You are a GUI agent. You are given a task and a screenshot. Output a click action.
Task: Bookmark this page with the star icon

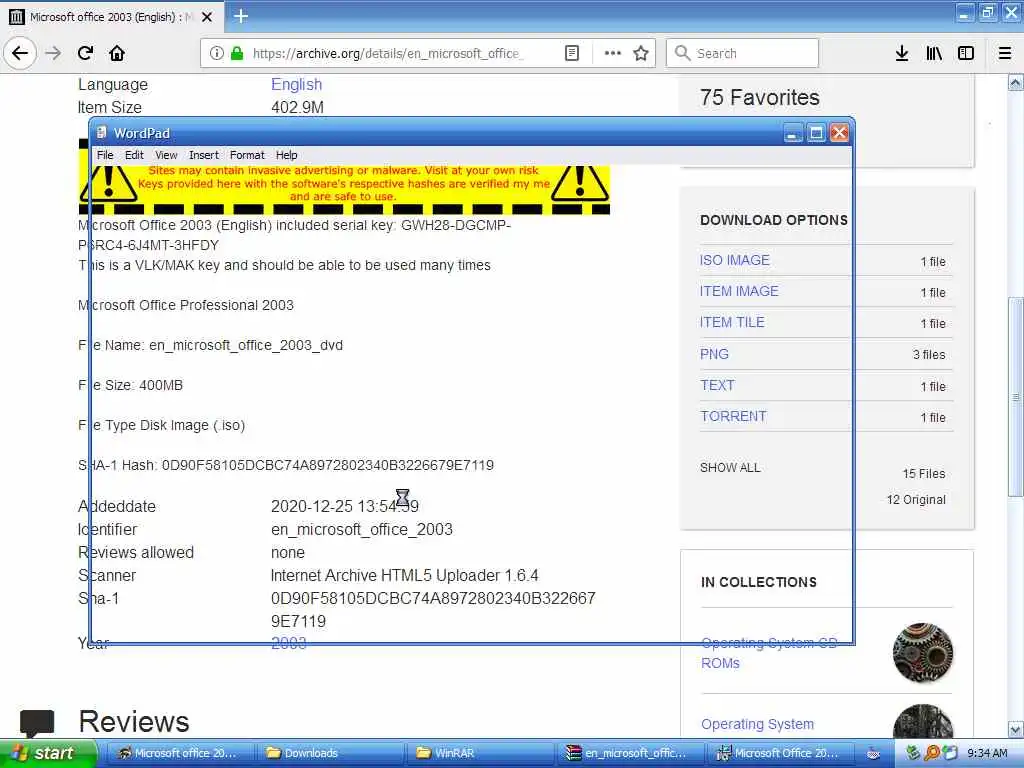(641, 53)
